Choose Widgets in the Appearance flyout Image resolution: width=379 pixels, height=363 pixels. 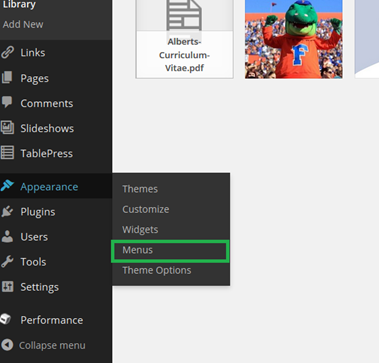140,230
